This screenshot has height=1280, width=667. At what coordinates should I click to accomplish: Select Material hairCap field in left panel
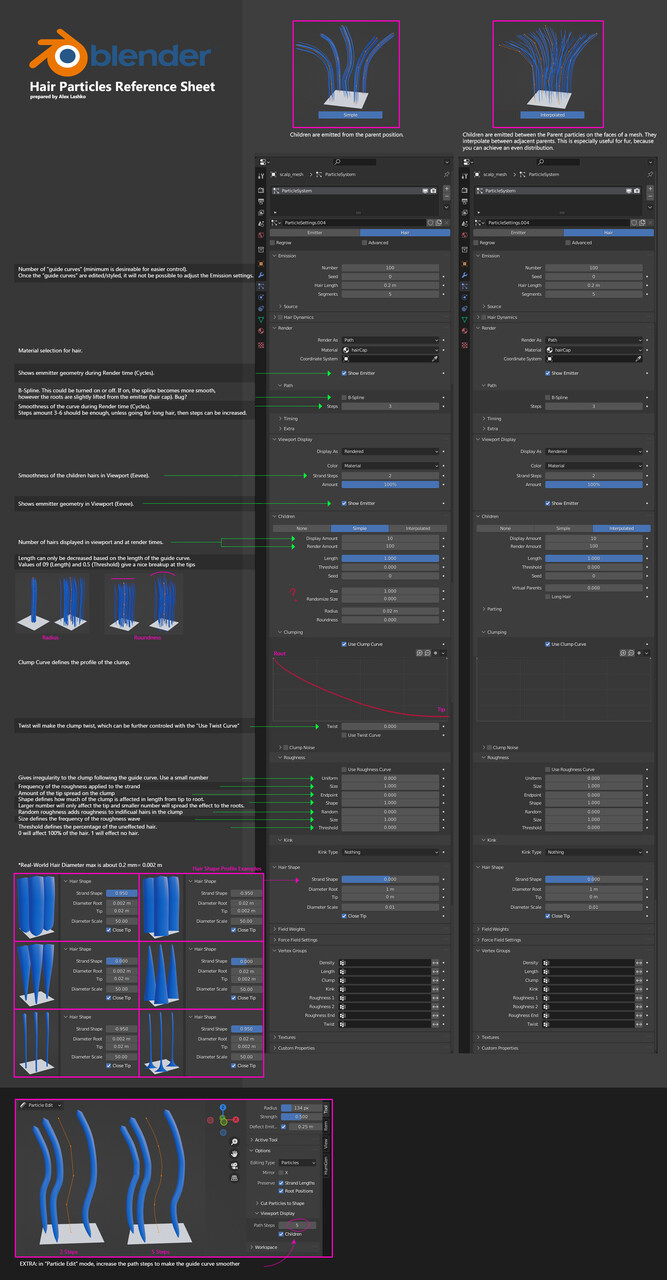coord(390,349)
